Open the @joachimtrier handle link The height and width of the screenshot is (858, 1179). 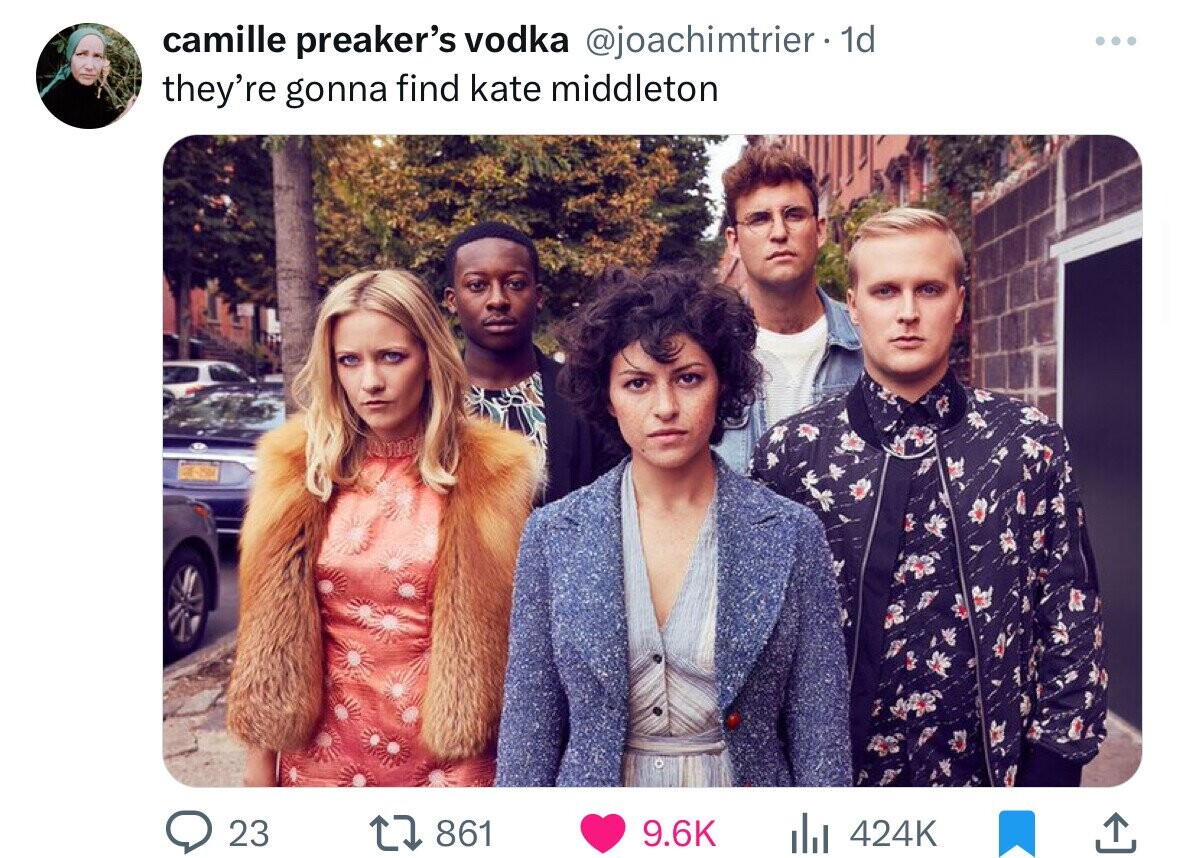point(699,40)
